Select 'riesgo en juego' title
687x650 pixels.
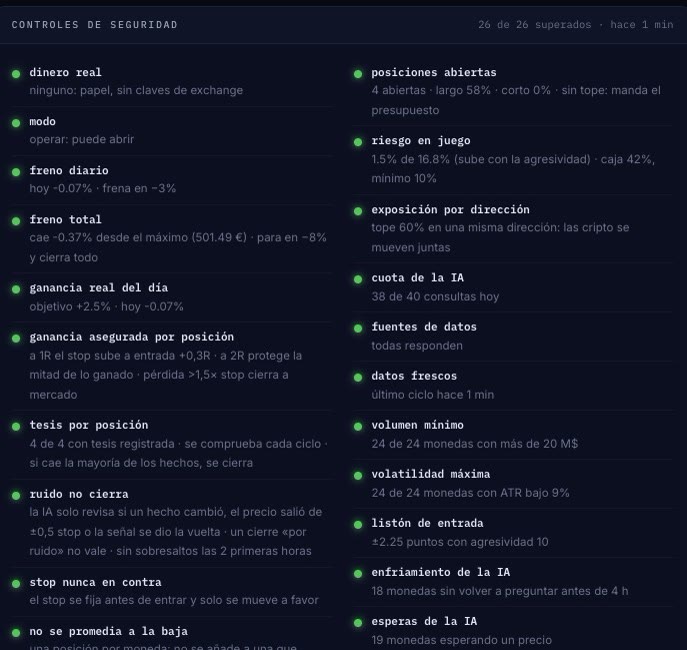coord(421,141)
